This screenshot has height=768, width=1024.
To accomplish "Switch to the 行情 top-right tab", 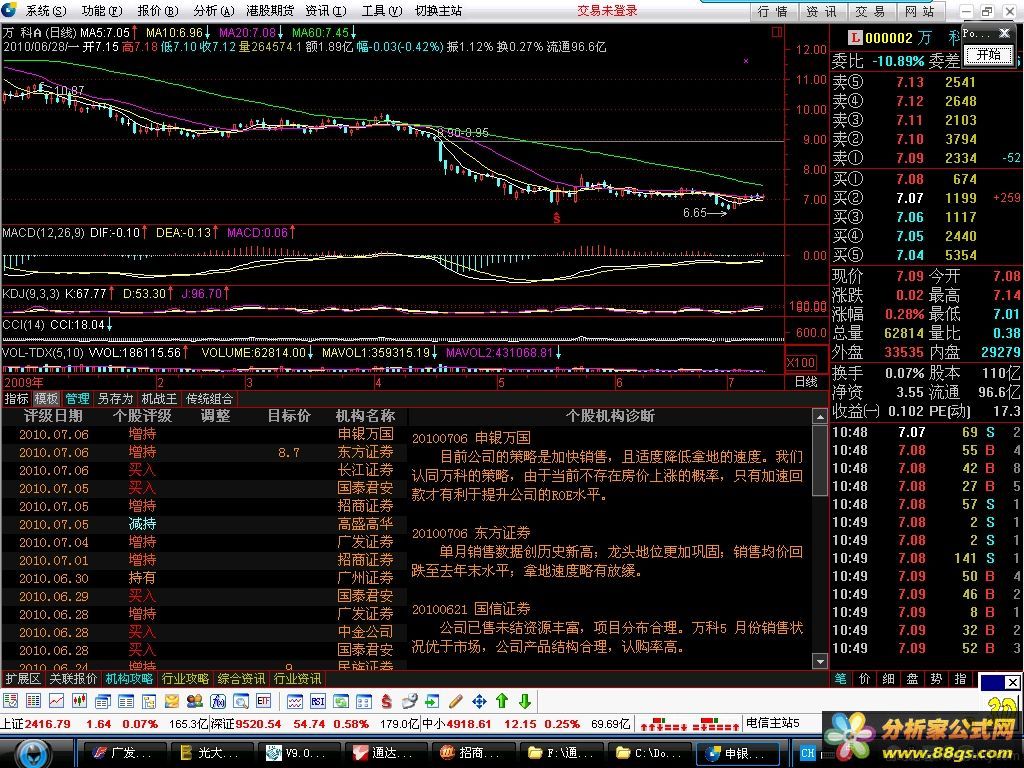I will (773, 11).
